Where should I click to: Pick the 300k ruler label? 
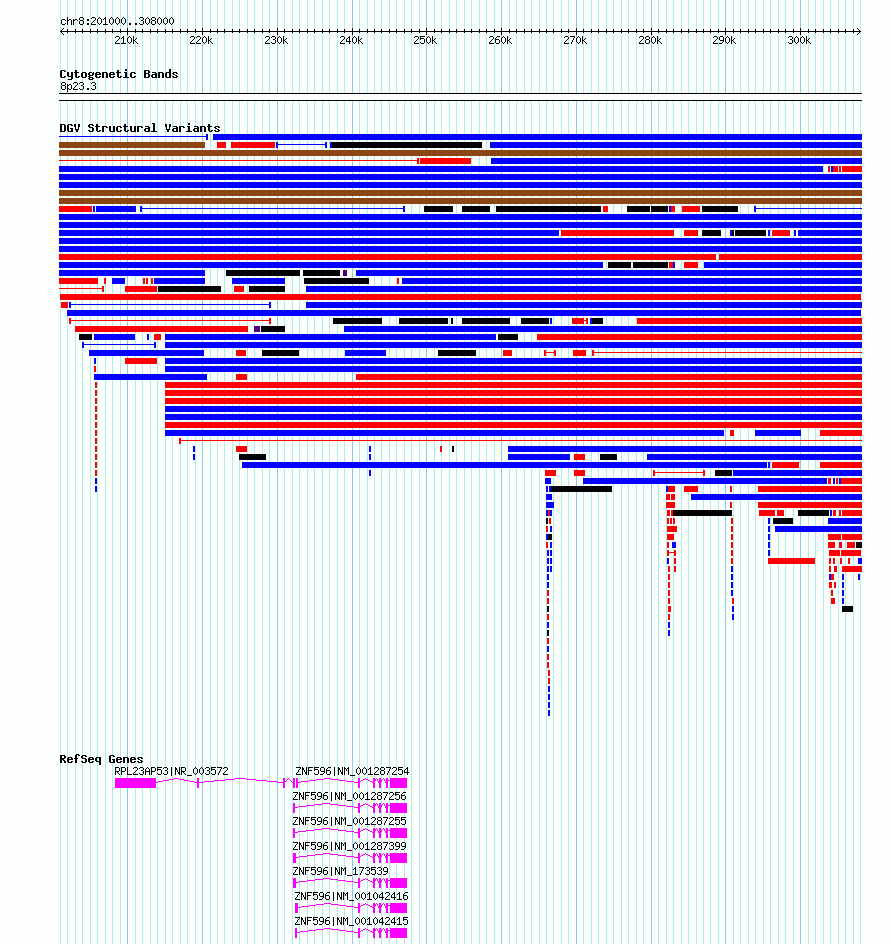click(799, 40)
